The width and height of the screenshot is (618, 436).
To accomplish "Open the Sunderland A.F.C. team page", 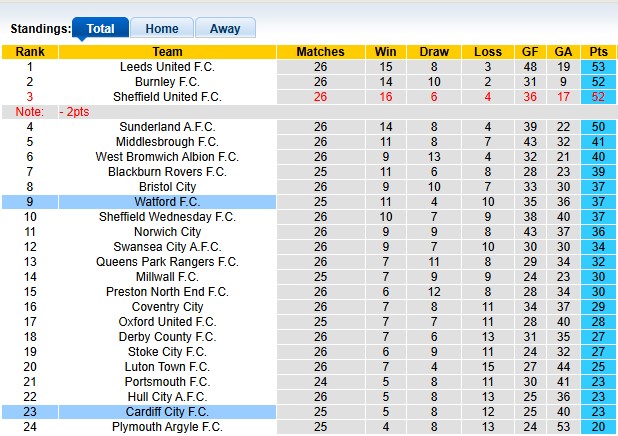I will [167, 127].
